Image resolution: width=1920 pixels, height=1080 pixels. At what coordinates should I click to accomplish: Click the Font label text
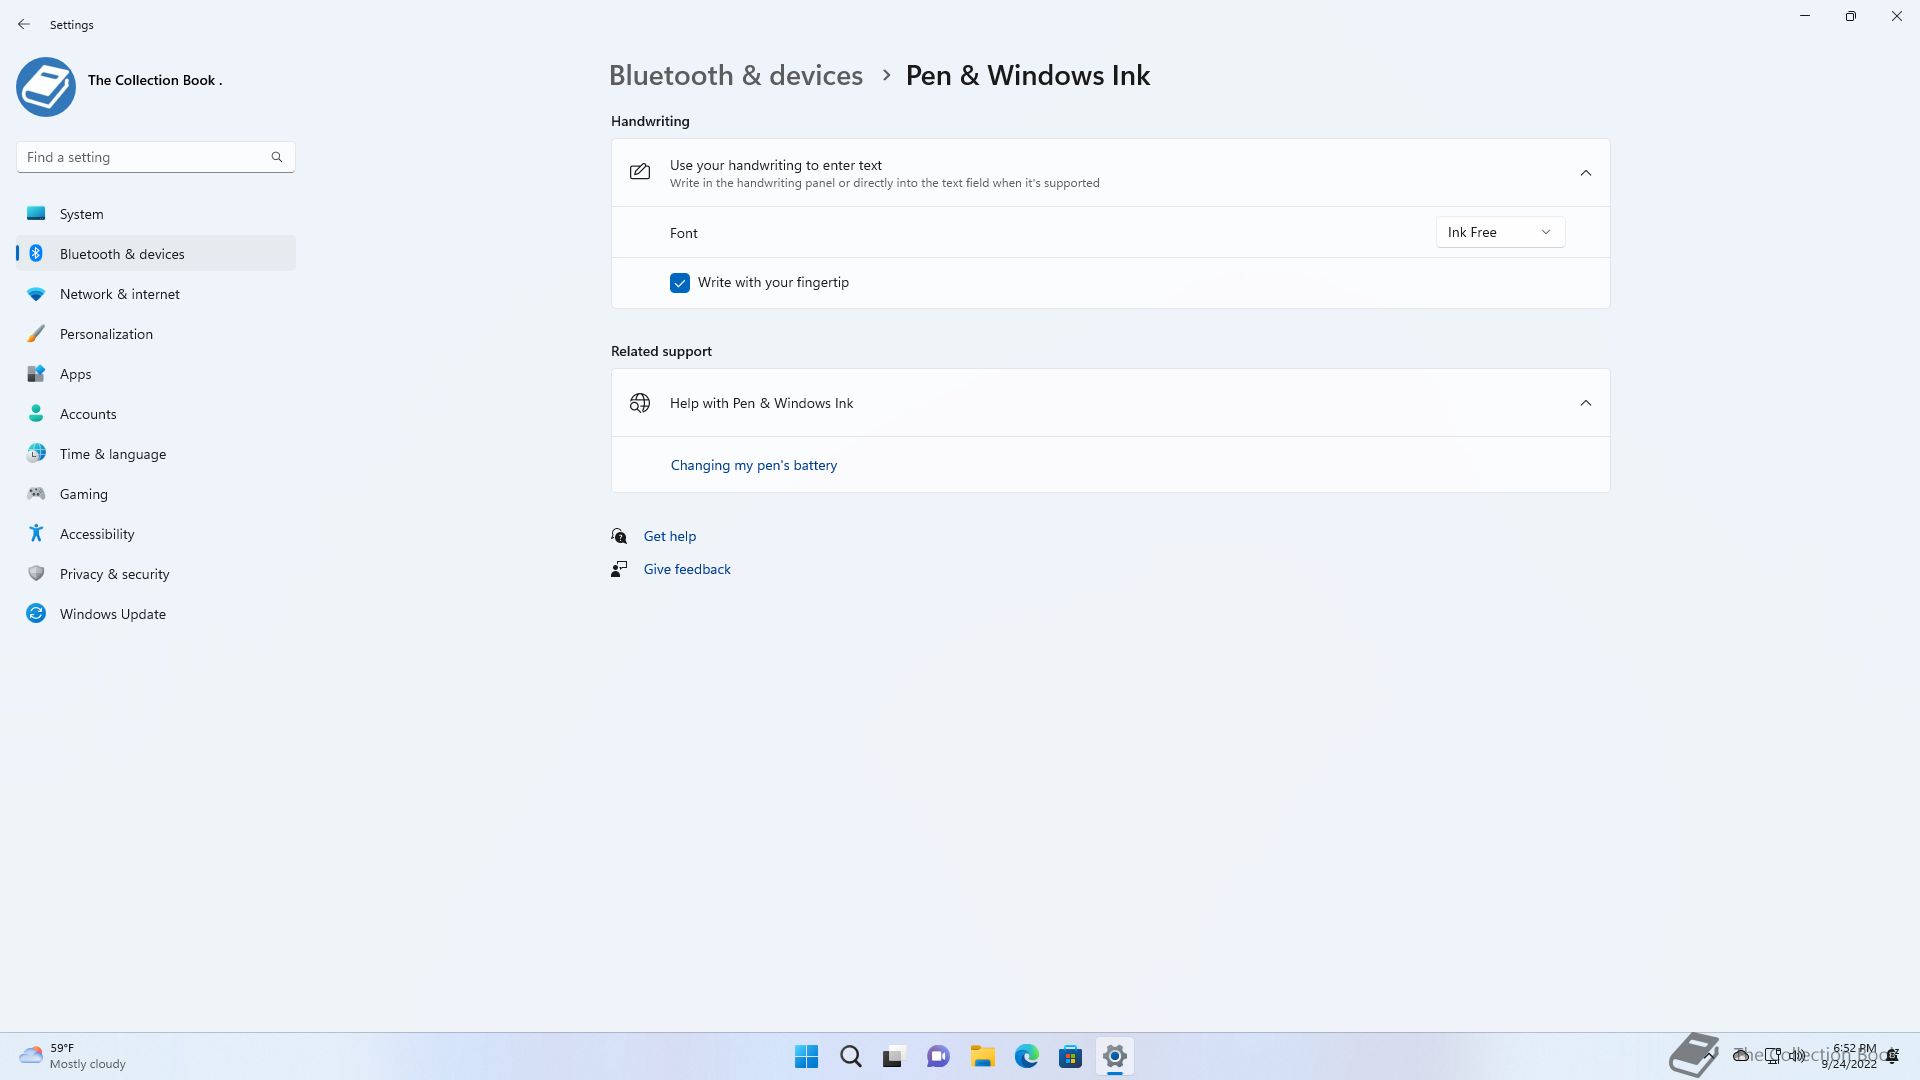[684, 233]
